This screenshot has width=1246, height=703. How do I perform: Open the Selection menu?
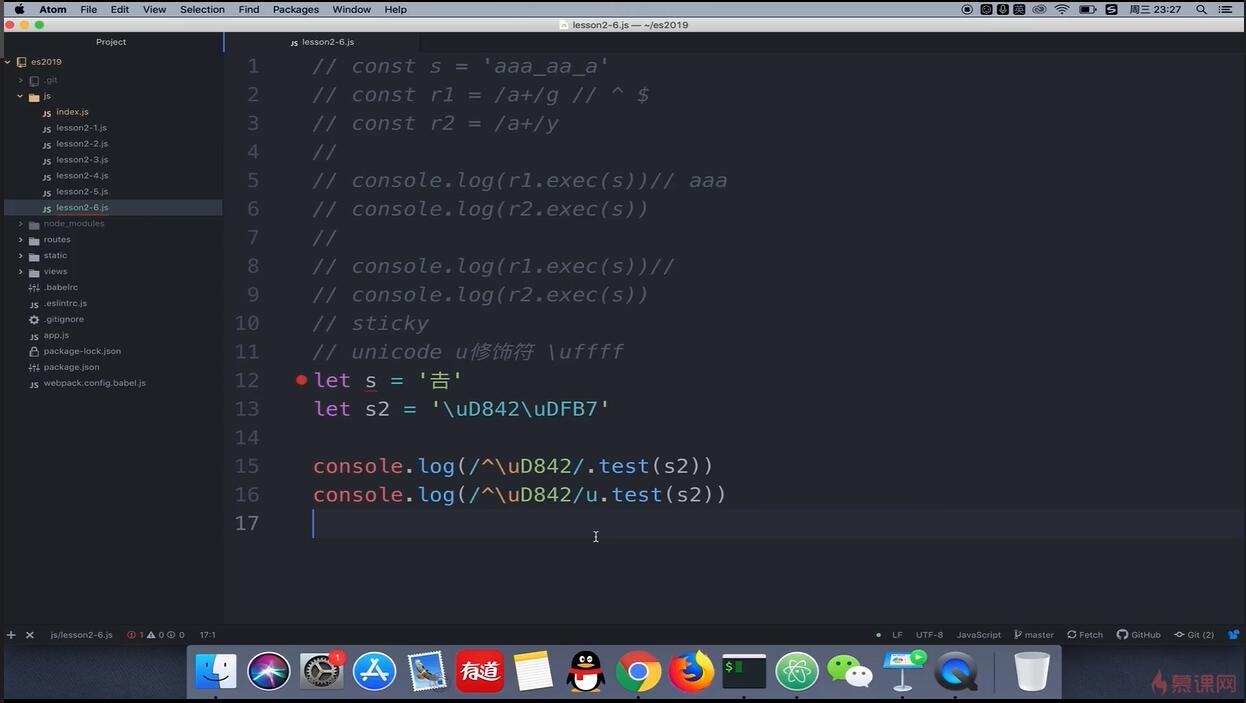[x=202, y=9]
